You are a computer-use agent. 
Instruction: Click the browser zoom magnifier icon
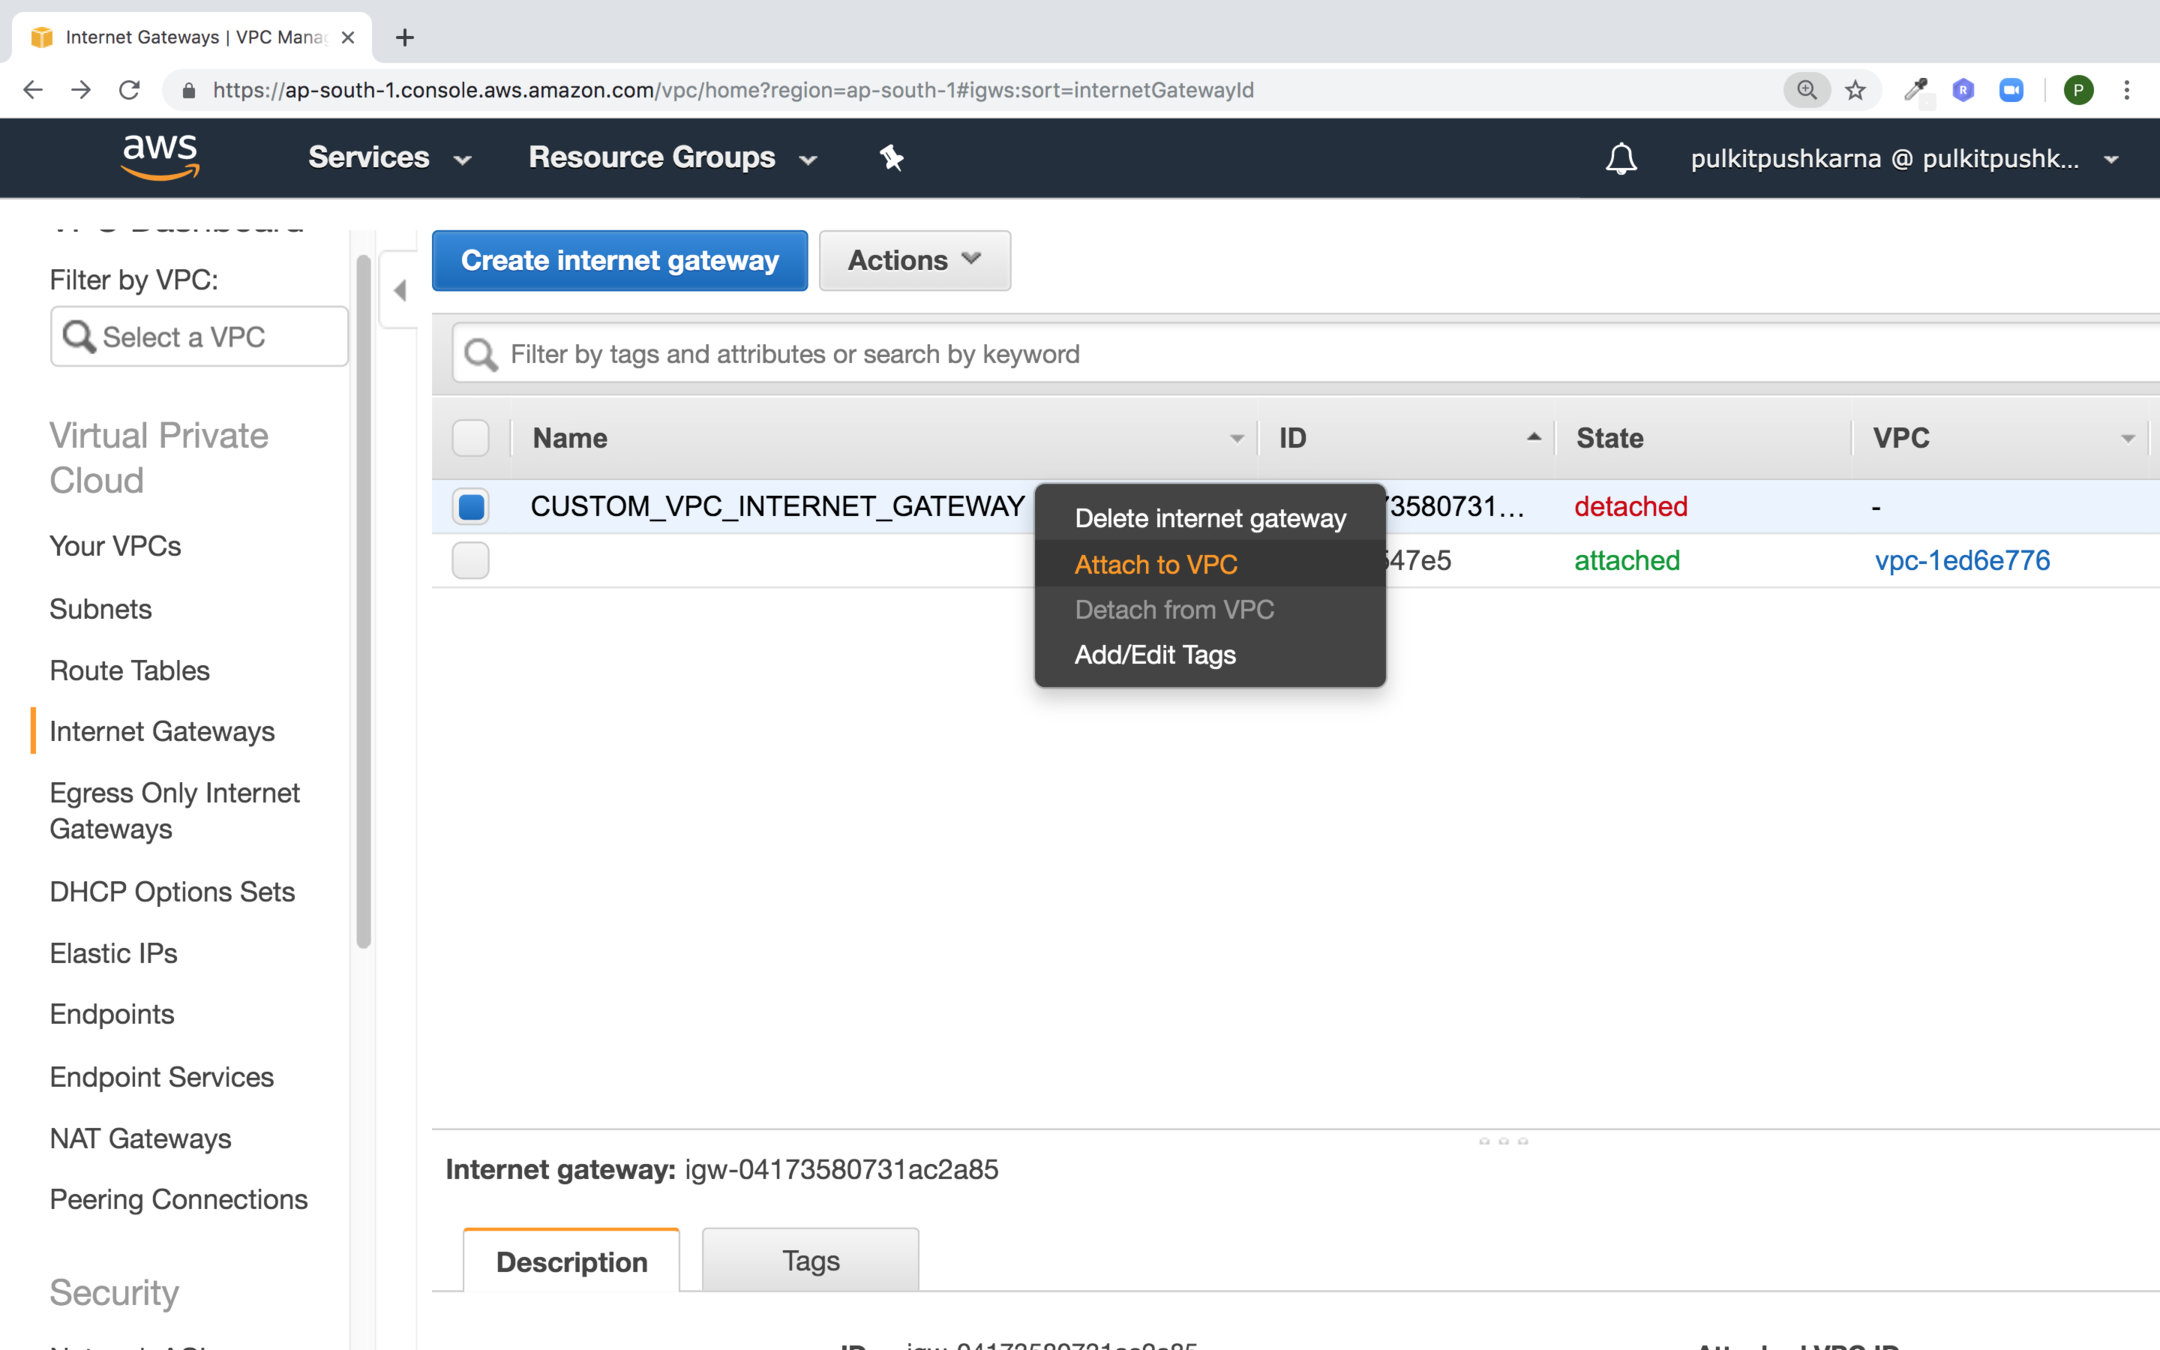pos(1806,90)
